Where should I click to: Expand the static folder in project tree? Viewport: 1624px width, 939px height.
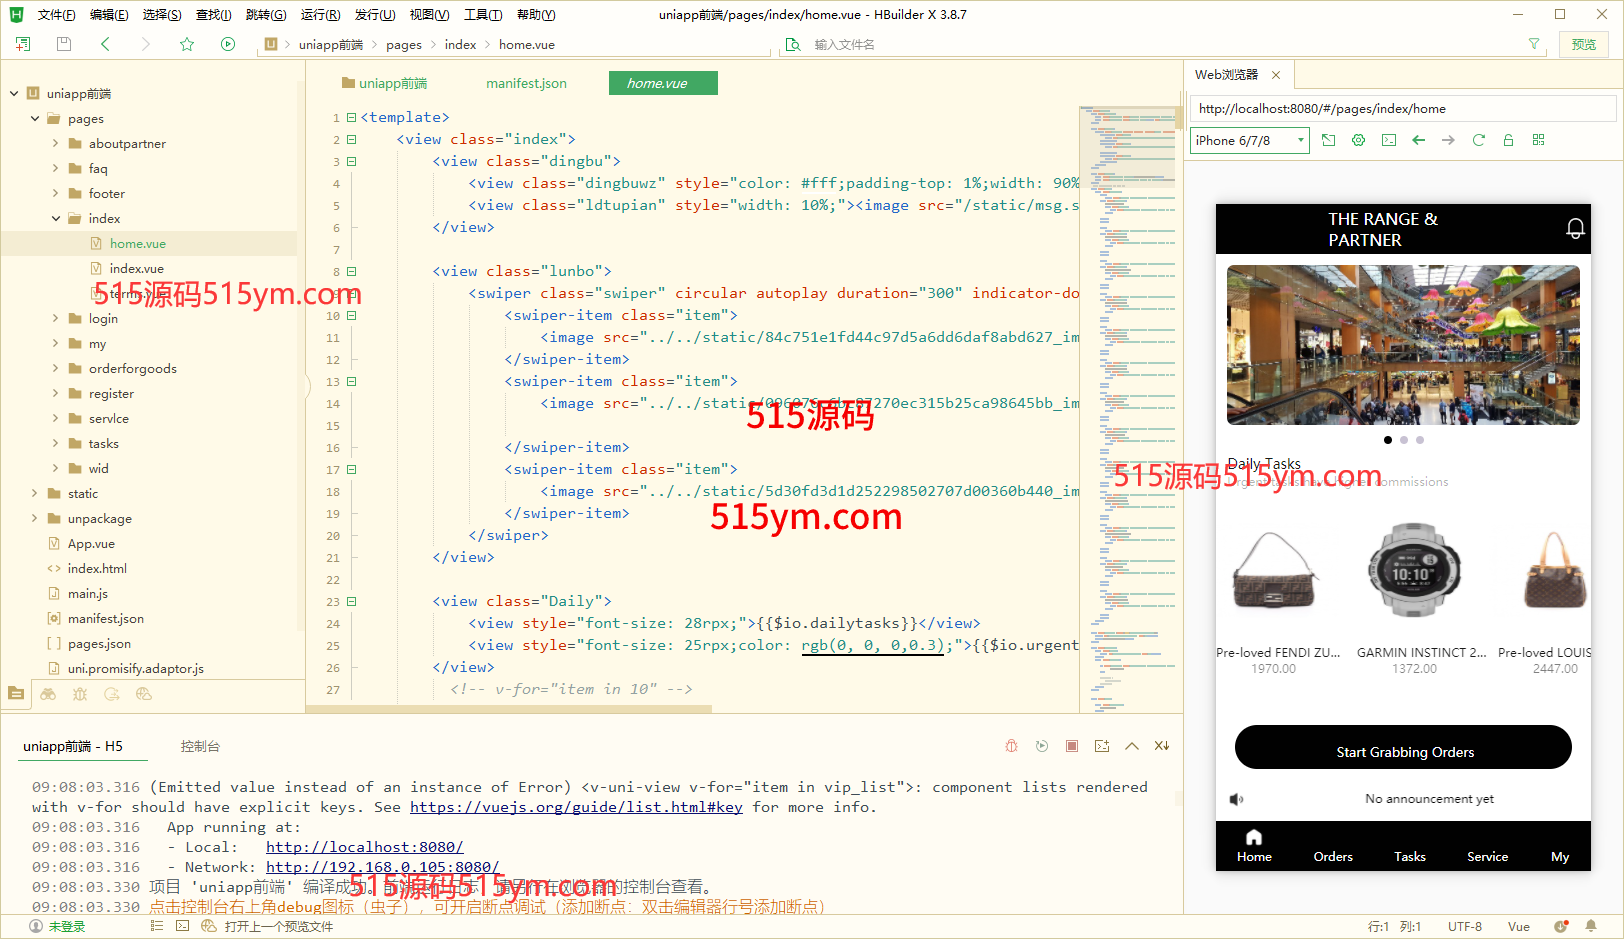point(35,493)
